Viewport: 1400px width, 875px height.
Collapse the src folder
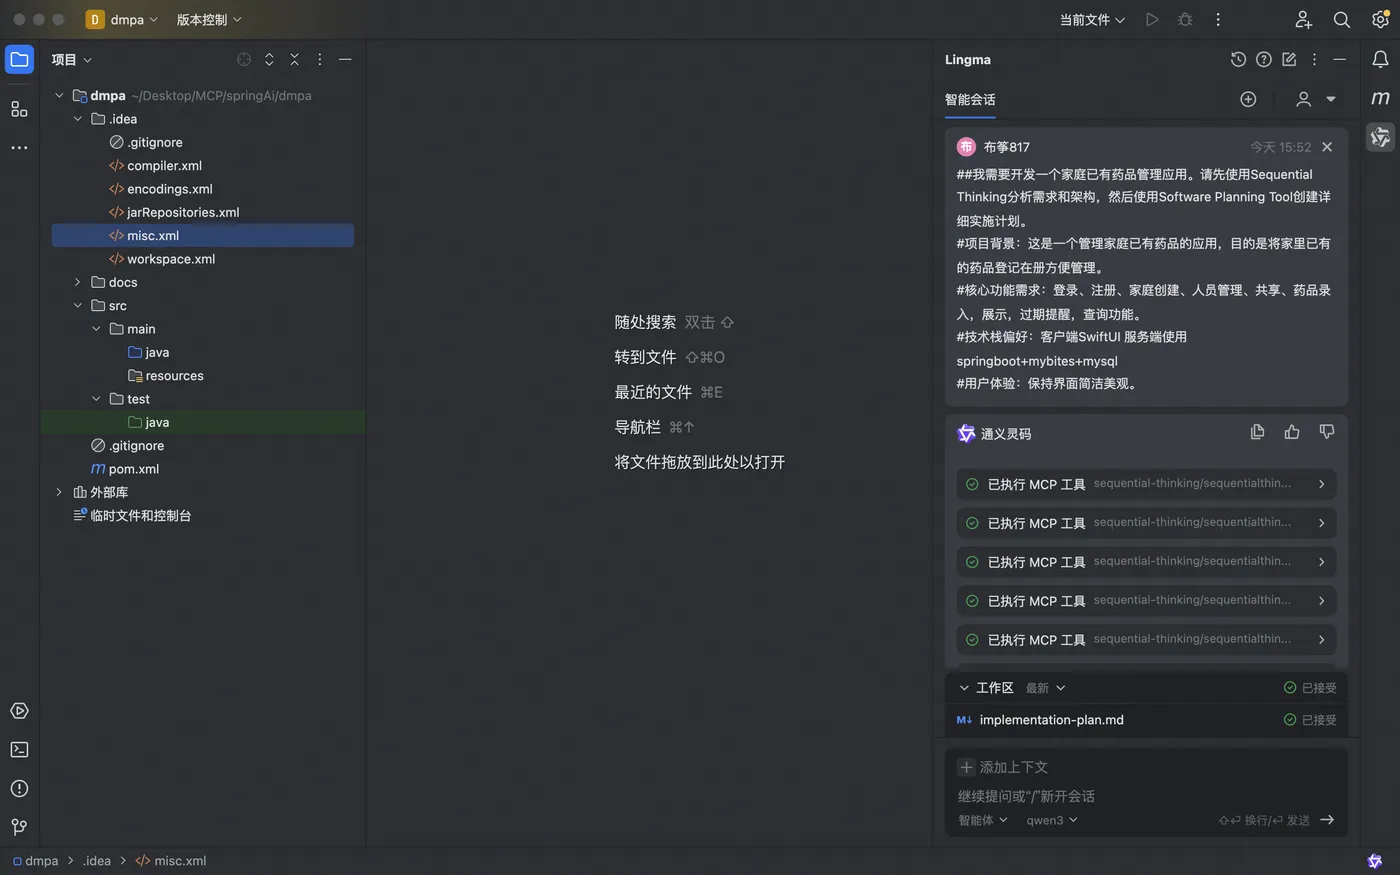click(78, 306)
